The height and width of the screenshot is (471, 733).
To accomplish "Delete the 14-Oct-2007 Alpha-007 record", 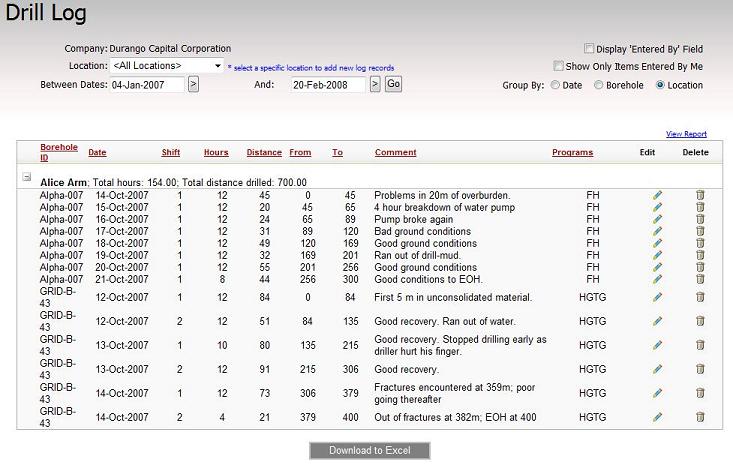I will click(700, 195).
